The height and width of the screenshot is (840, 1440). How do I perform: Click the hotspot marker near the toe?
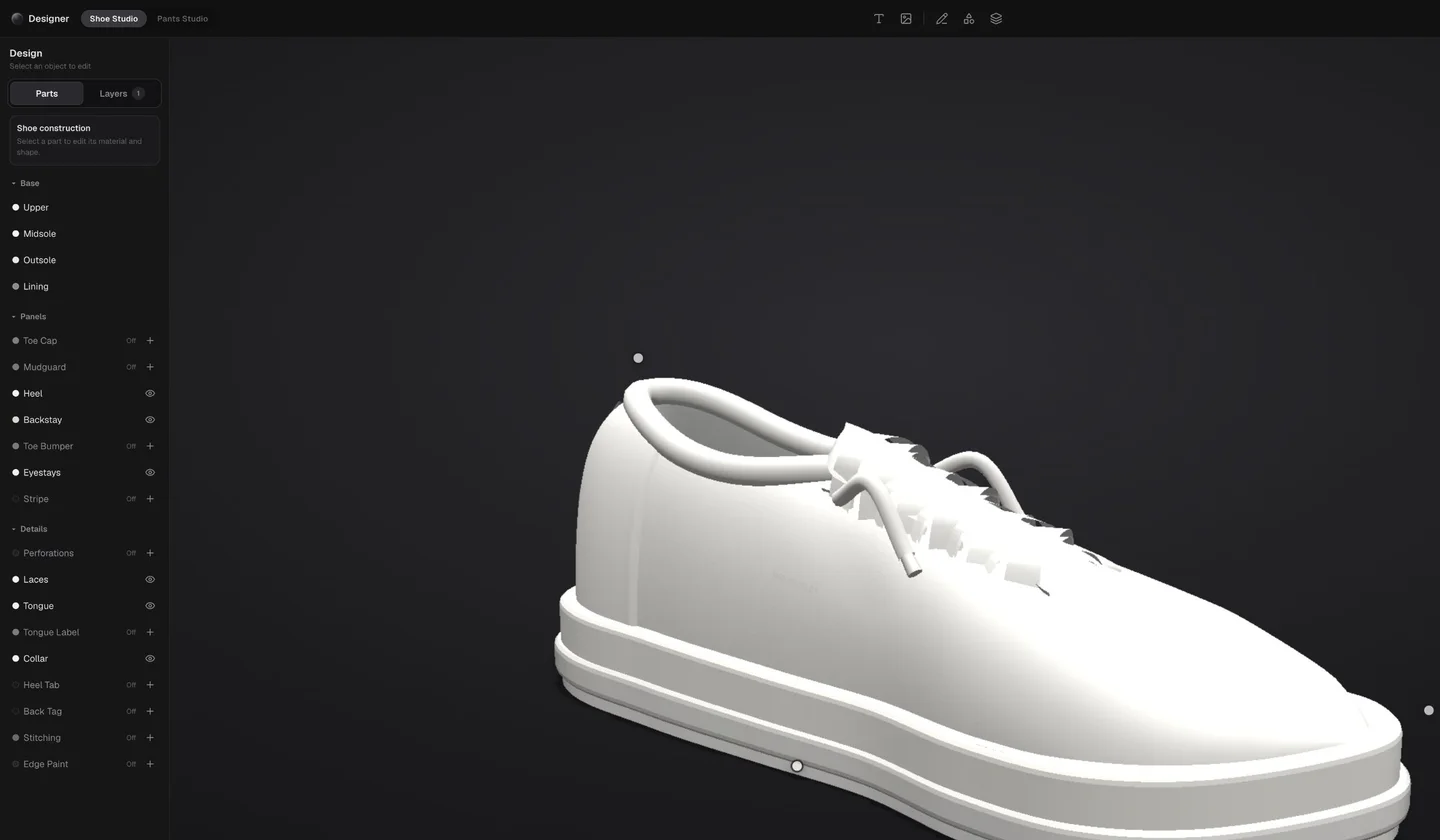[x=1429, y=710]
